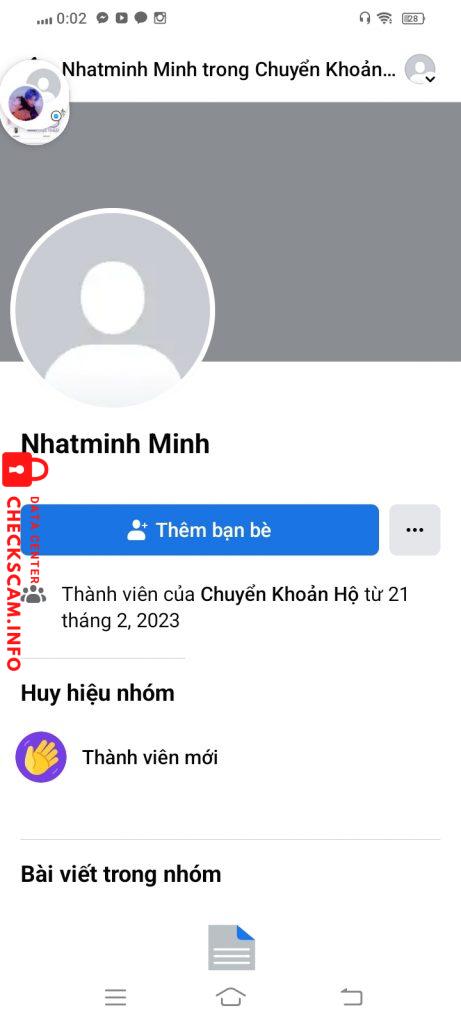Viewport: 461px width, 1024px height.
Task: Tap the waving hand new member badge
Action: (41, 757)
